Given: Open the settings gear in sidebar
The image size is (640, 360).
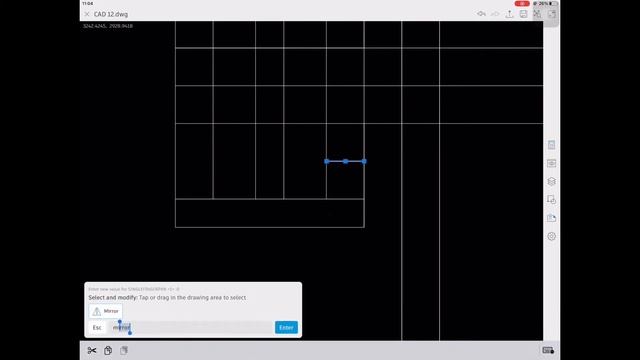Looking at the screenshot, I should coord(551,236).
